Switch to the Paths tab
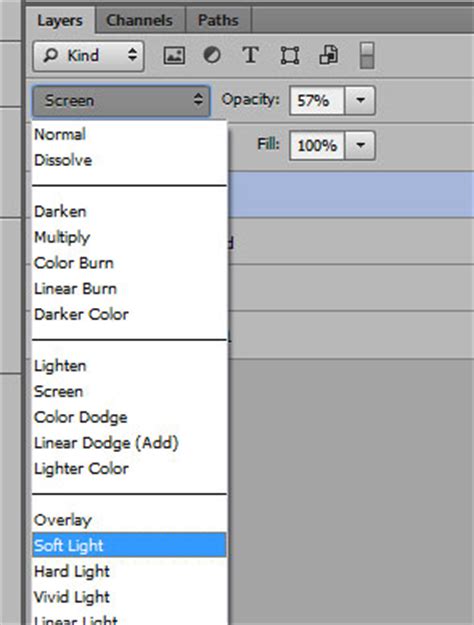This screenshot has height=625, width=474. 218,20
